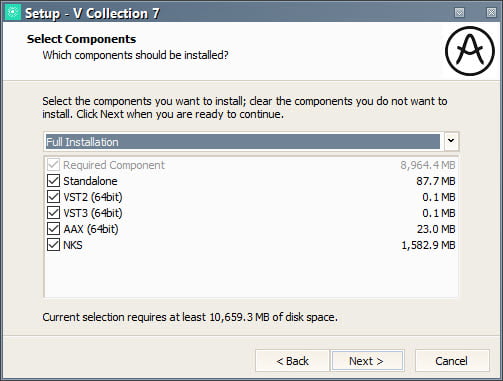The width and height of the screenshot is (503, 381).
Task: Click the 23.0 MB size value
Action: tap(436, 229)
